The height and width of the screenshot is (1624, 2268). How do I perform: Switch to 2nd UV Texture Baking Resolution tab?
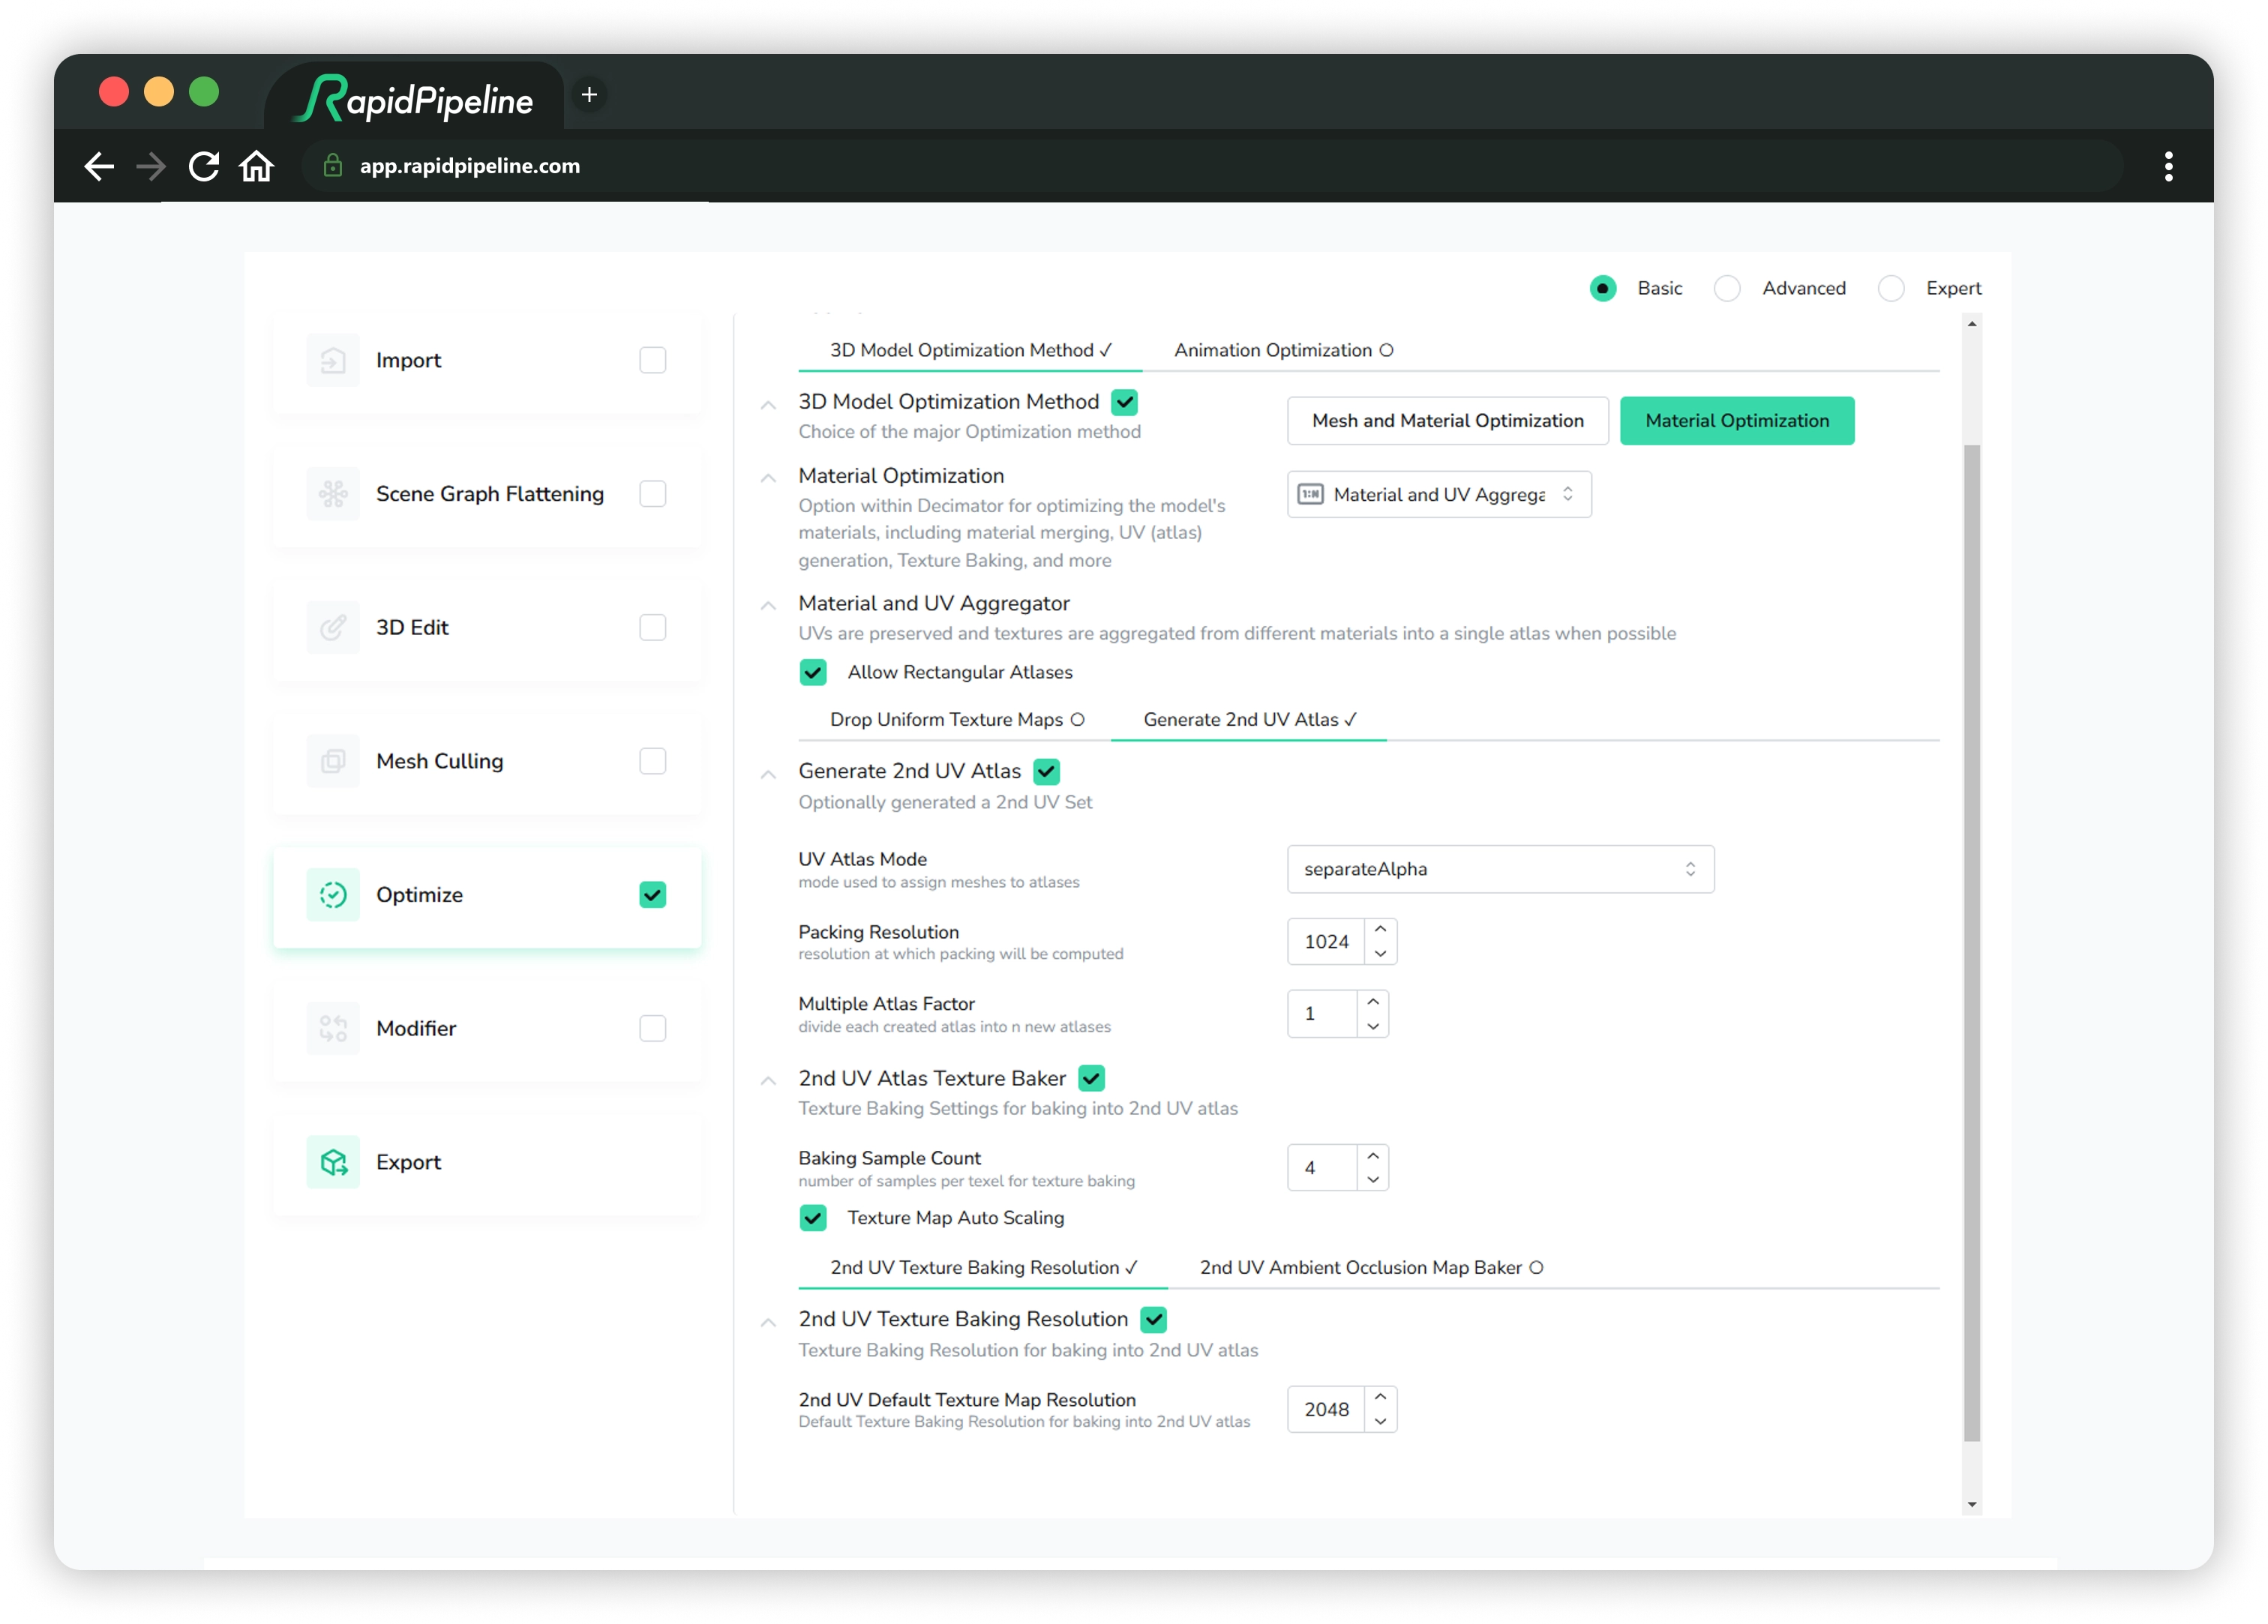pyautogui.click(x=983, y=1268)
